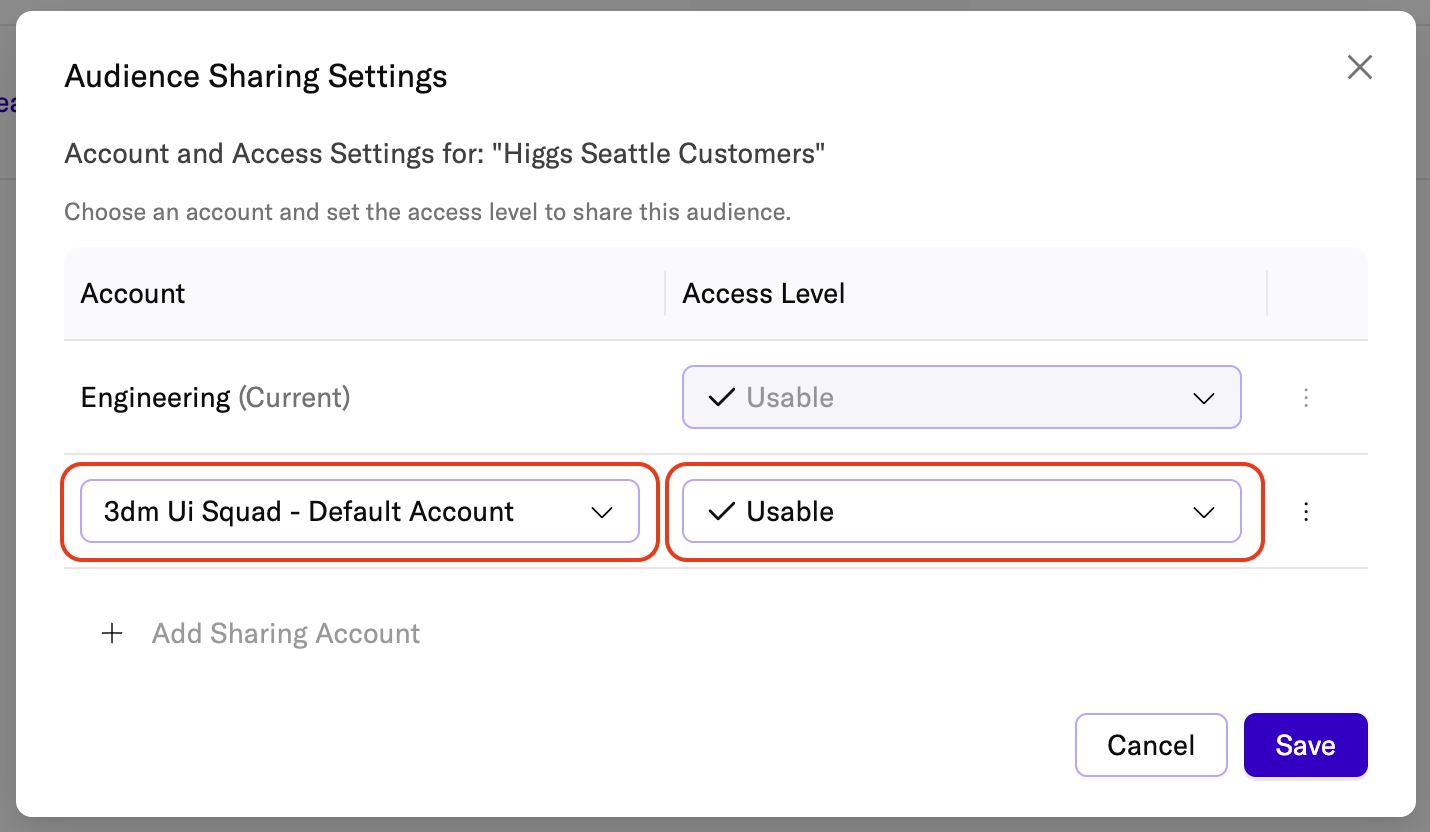Expand the 3dm Ui Squad account chevron arrow
The height and width of the screenshot is (832, 1430).
pyautogui.click(x=601, y=512)
